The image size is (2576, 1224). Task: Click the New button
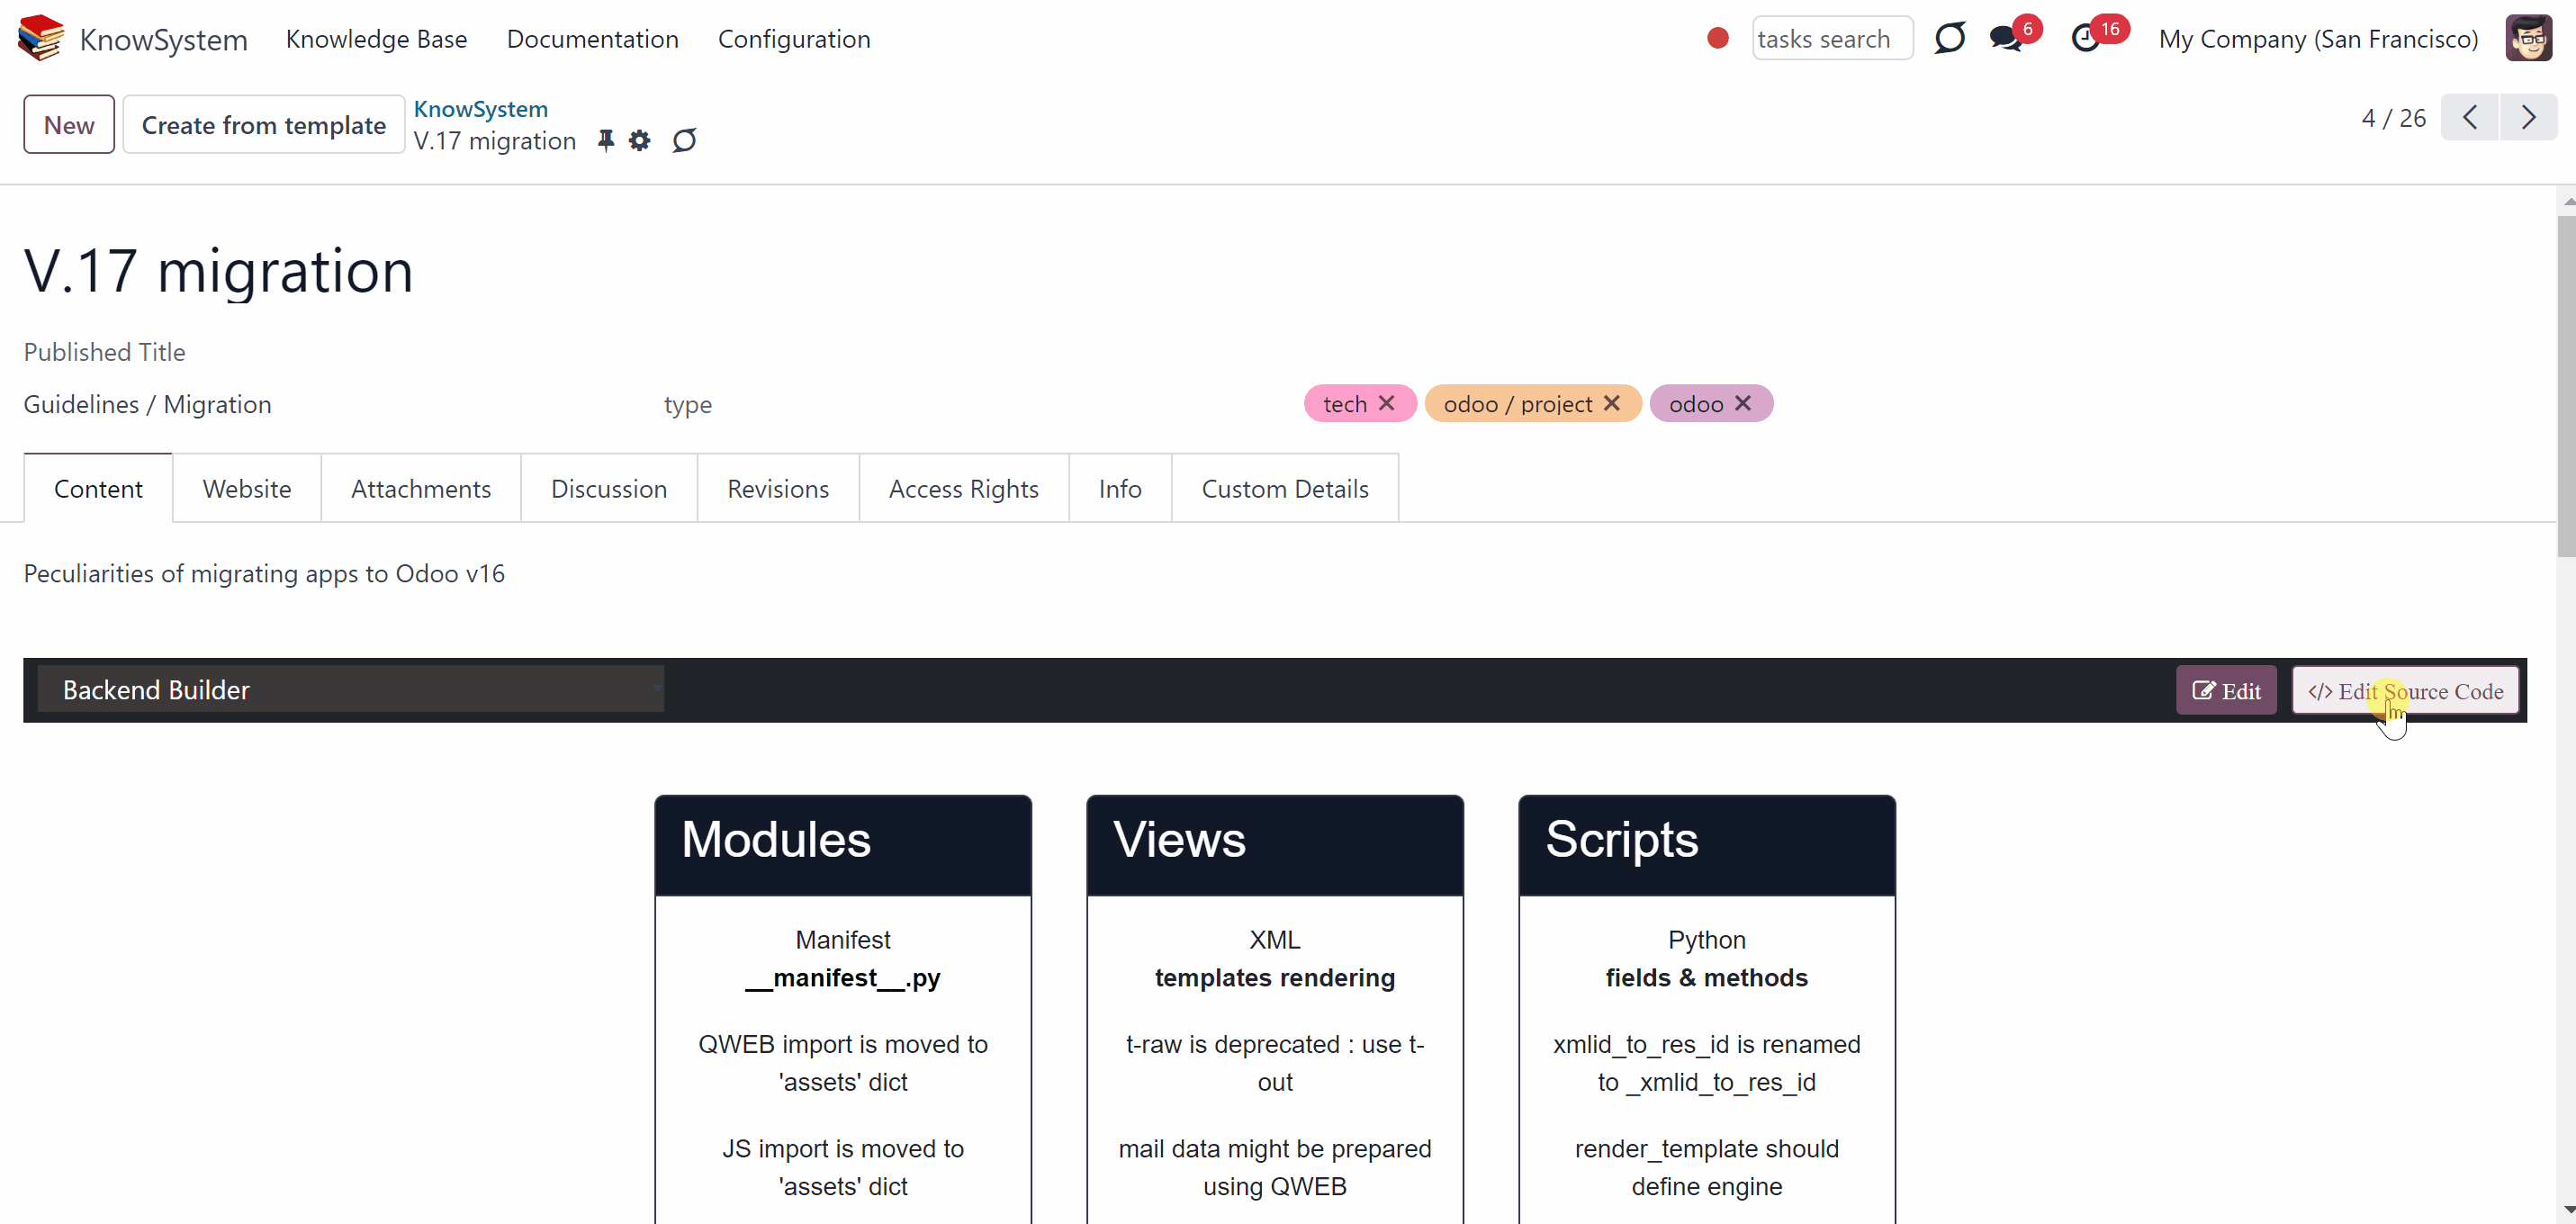tap(69, 124)
